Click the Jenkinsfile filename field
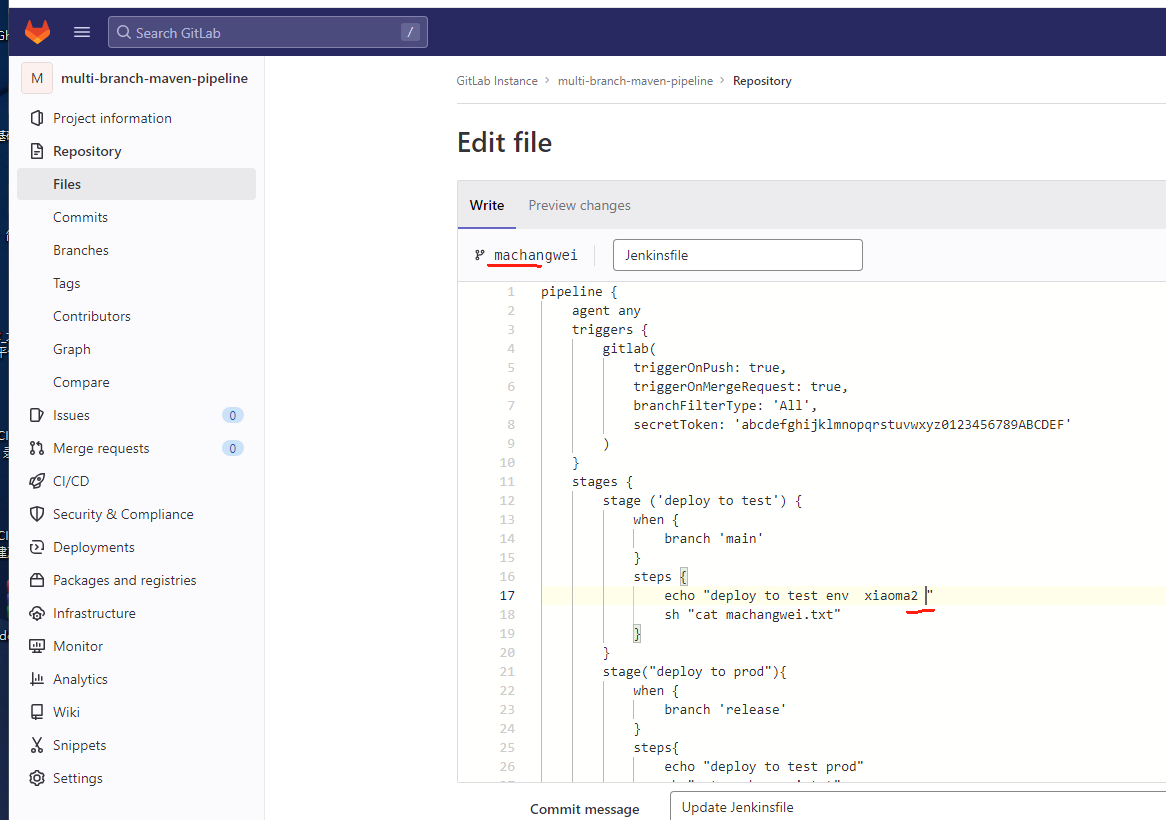The width and height of the screenshot is (1166, 820). (738, 255)
